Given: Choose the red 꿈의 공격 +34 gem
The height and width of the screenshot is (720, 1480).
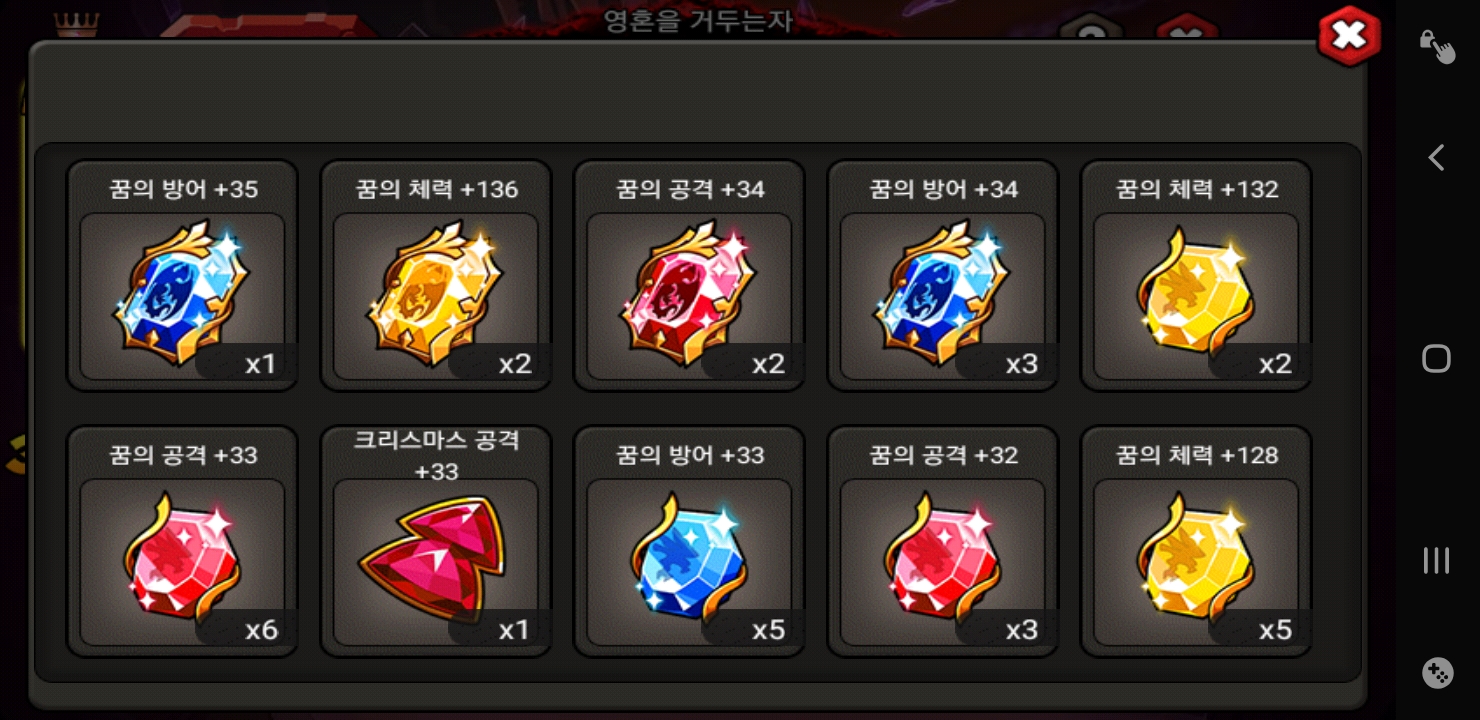Looking at the screenshot, I should (x=689, y=296).
